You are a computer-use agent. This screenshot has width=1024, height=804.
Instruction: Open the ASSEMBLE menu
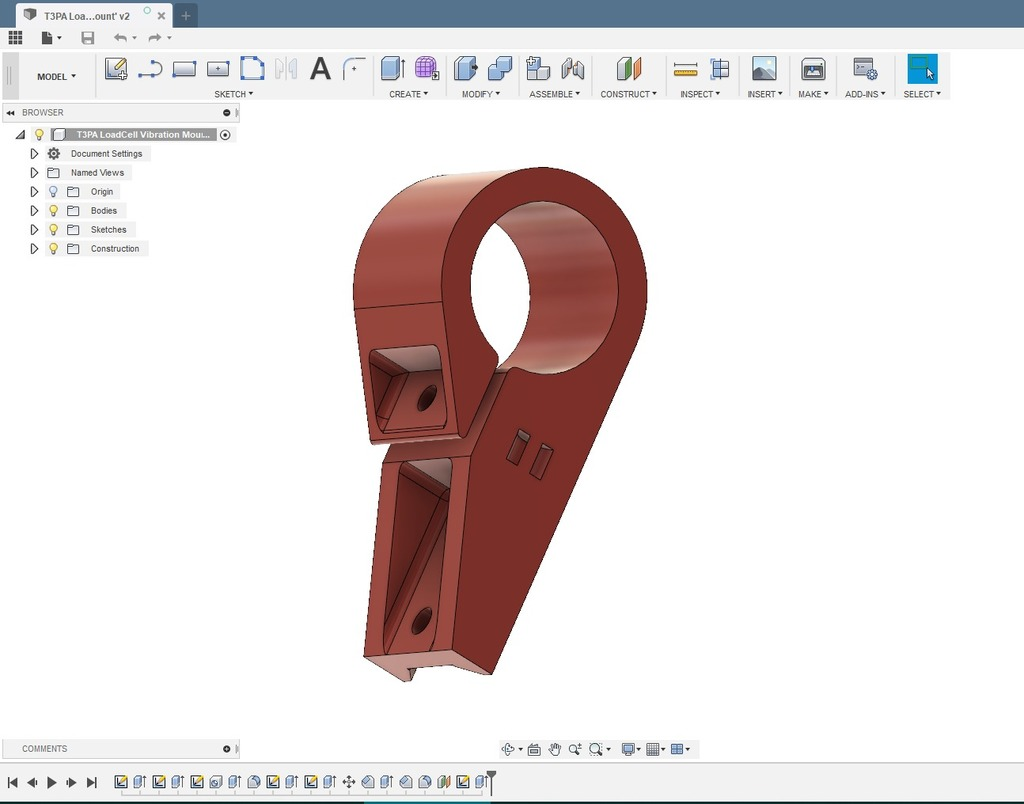click(x=555, y=94)
